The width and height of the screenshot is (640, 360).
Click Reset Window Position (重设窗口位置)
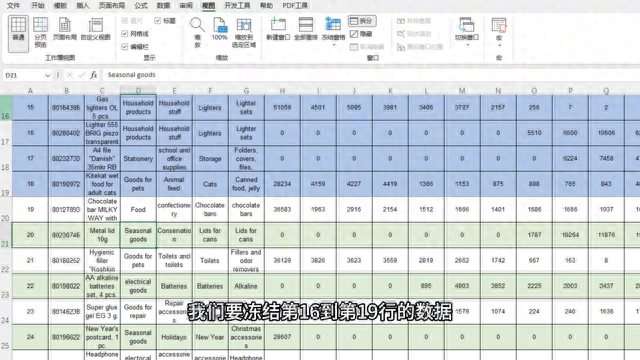pos(420,47)
